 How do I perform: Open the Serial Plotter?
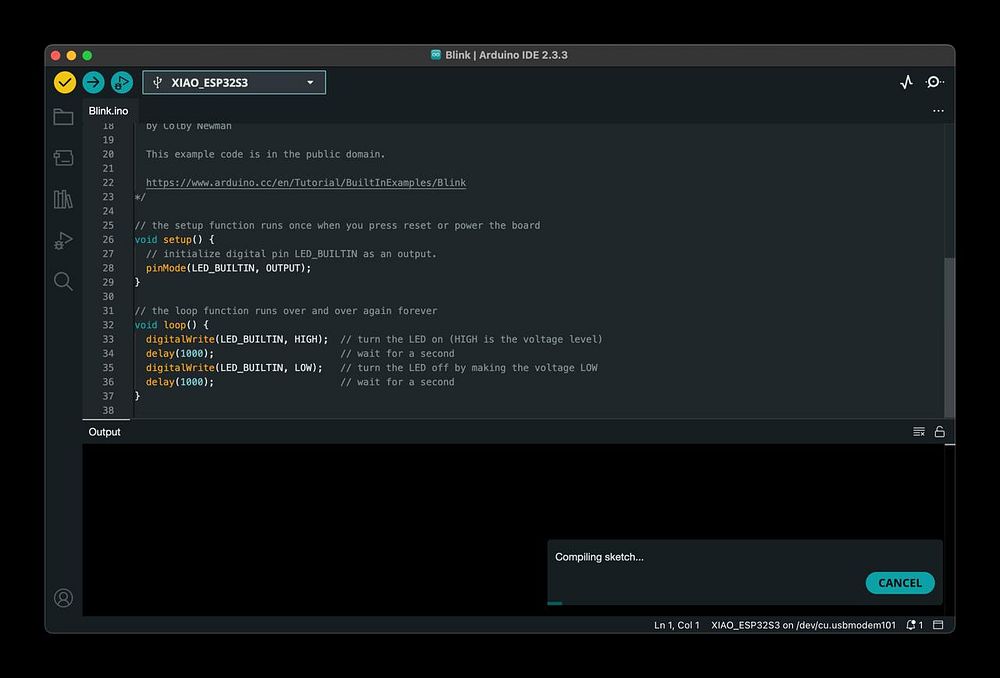[x=906, y=82]
